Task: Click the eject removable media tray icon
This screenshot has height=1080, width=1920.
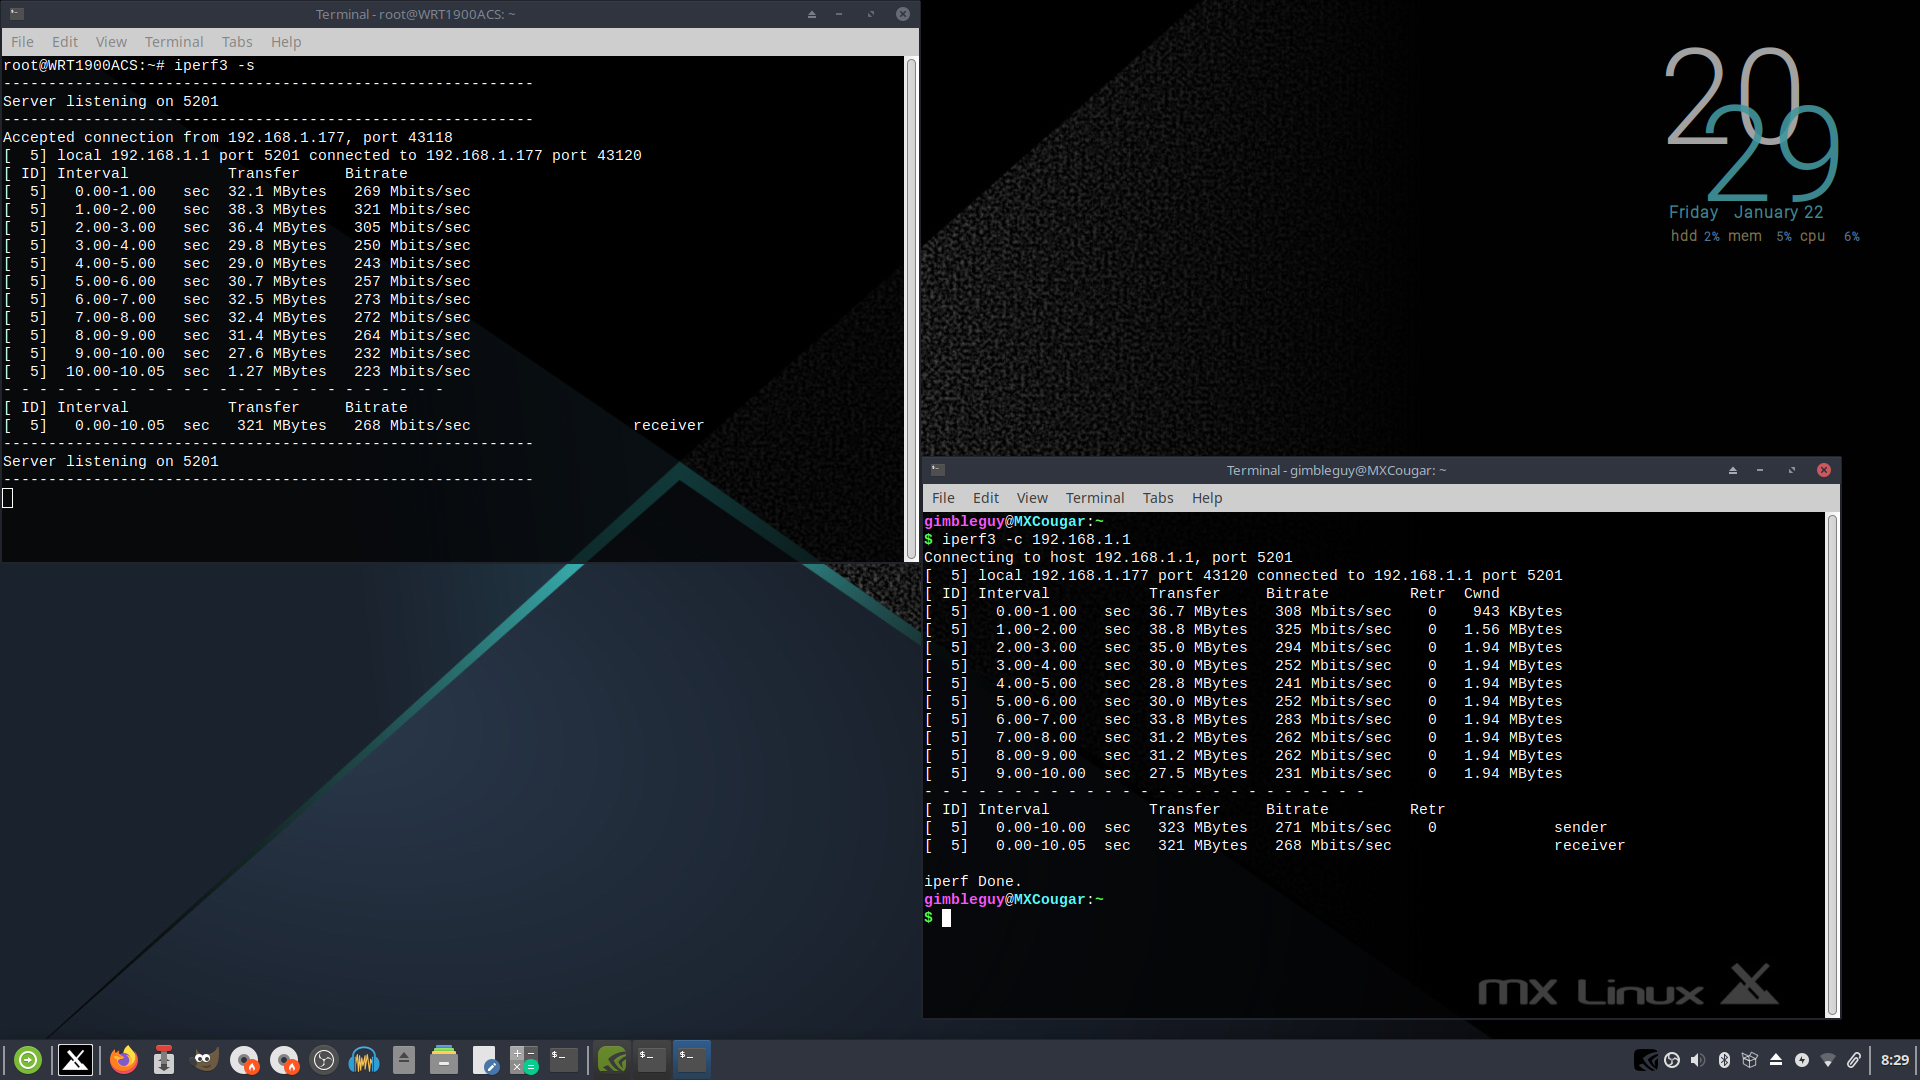Action: coord(1776,1060)
